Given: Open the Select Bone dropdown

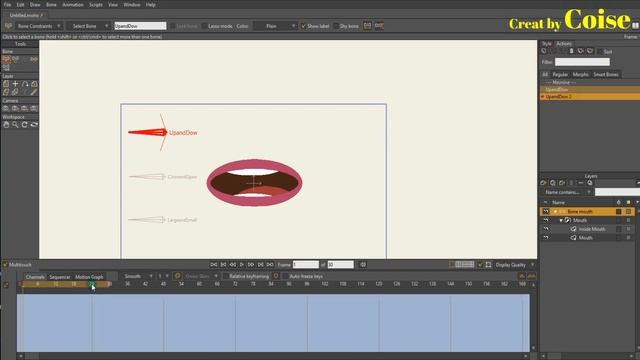Looking at the screenshot, I should (88, 26).
